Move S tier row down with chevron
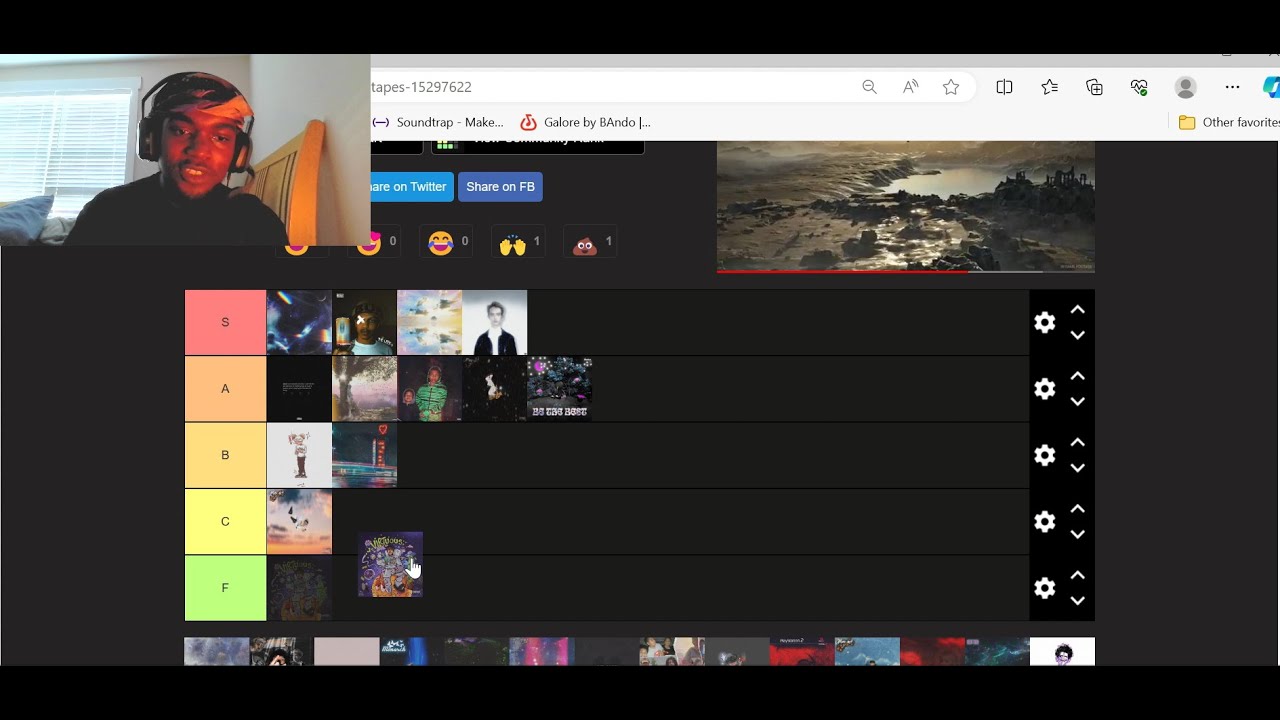The width and height of the screenshot is (1280, 720). (1077, 335)
